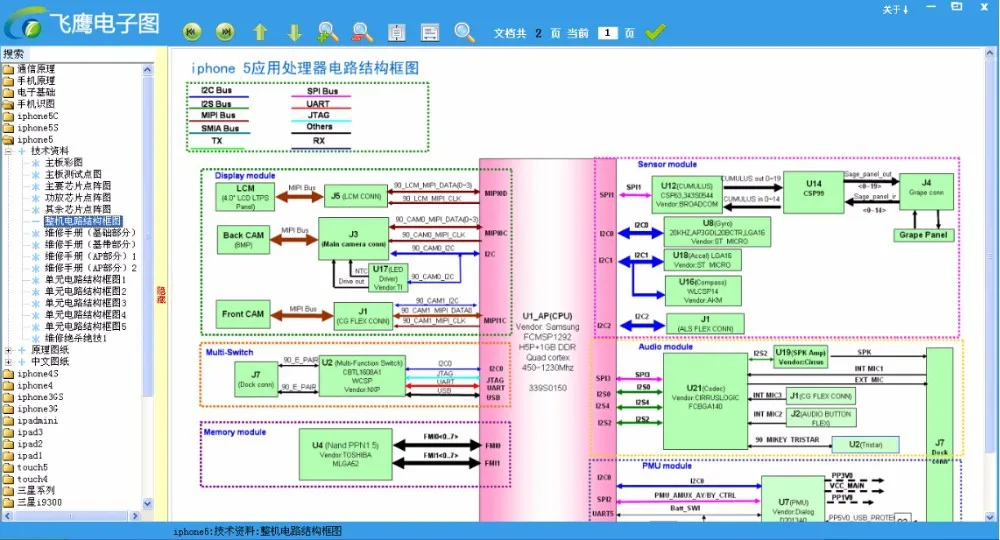The width and height of the screenshot is (1000, 540).
Task: Open the 关于 menu at top right
Action: click(x=895, y=10)
